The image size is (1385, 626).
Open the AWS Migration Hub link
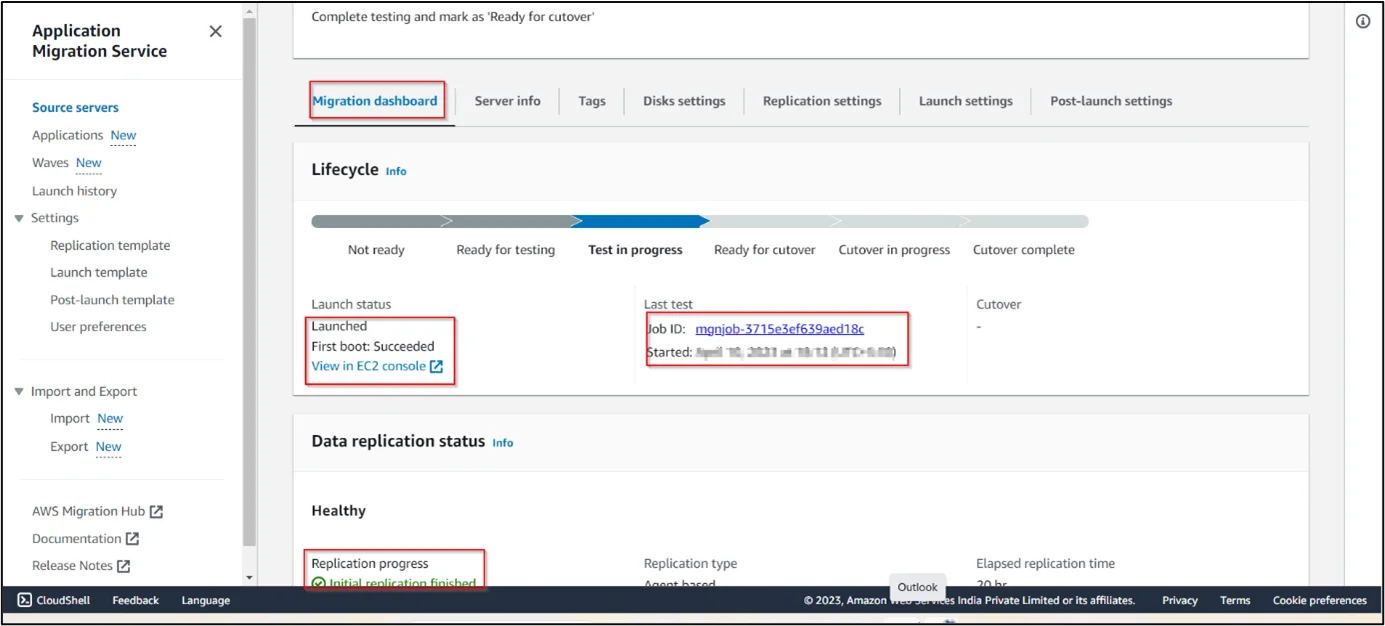click(x=89, y=511)
